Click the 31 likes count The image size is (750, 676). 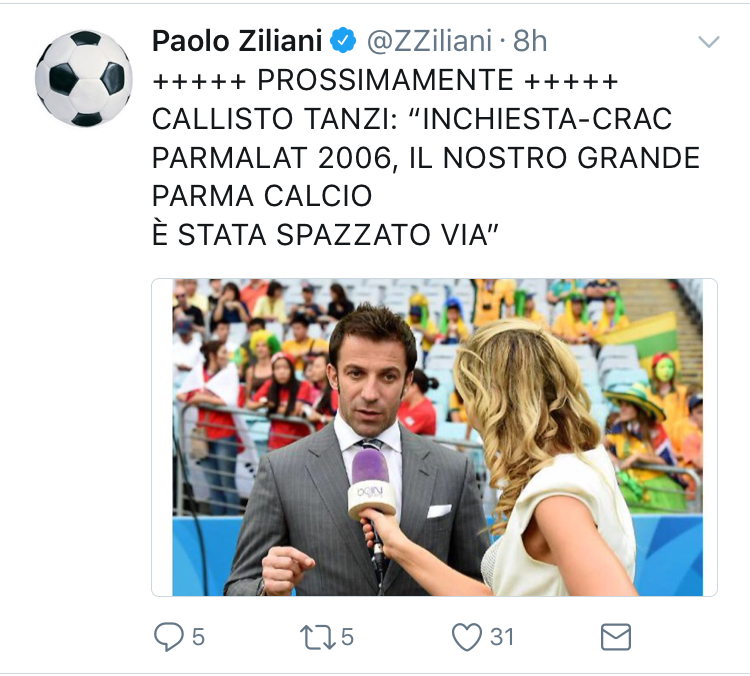pyautogui.click(x=502, y=637)
